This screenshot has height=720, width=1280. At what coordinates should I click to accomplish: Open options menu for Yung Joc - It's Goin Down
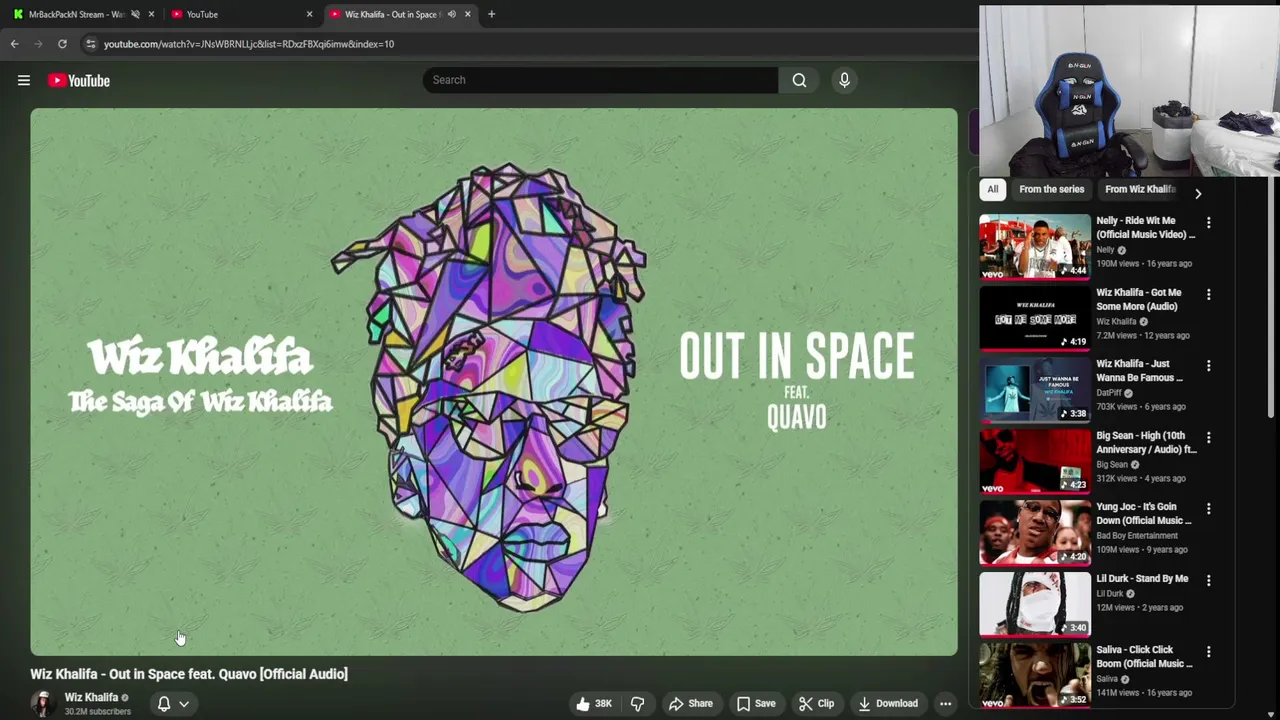pyautogui.click(x=1208, y=509)
